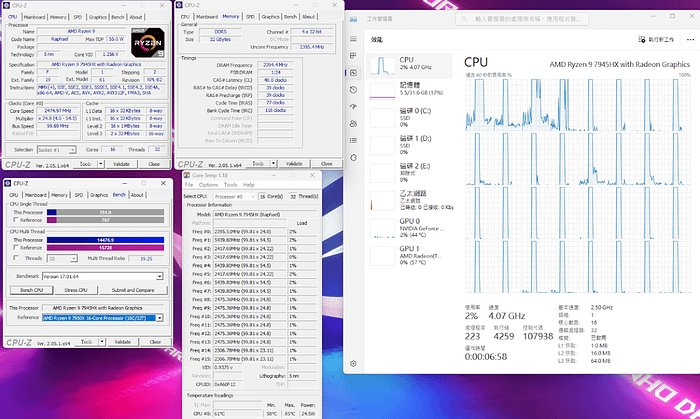Image resolution: width=700 pixels, height=419 pixels.
Task: Open Processes page icon in Task Manager
Action: (353, 56)
